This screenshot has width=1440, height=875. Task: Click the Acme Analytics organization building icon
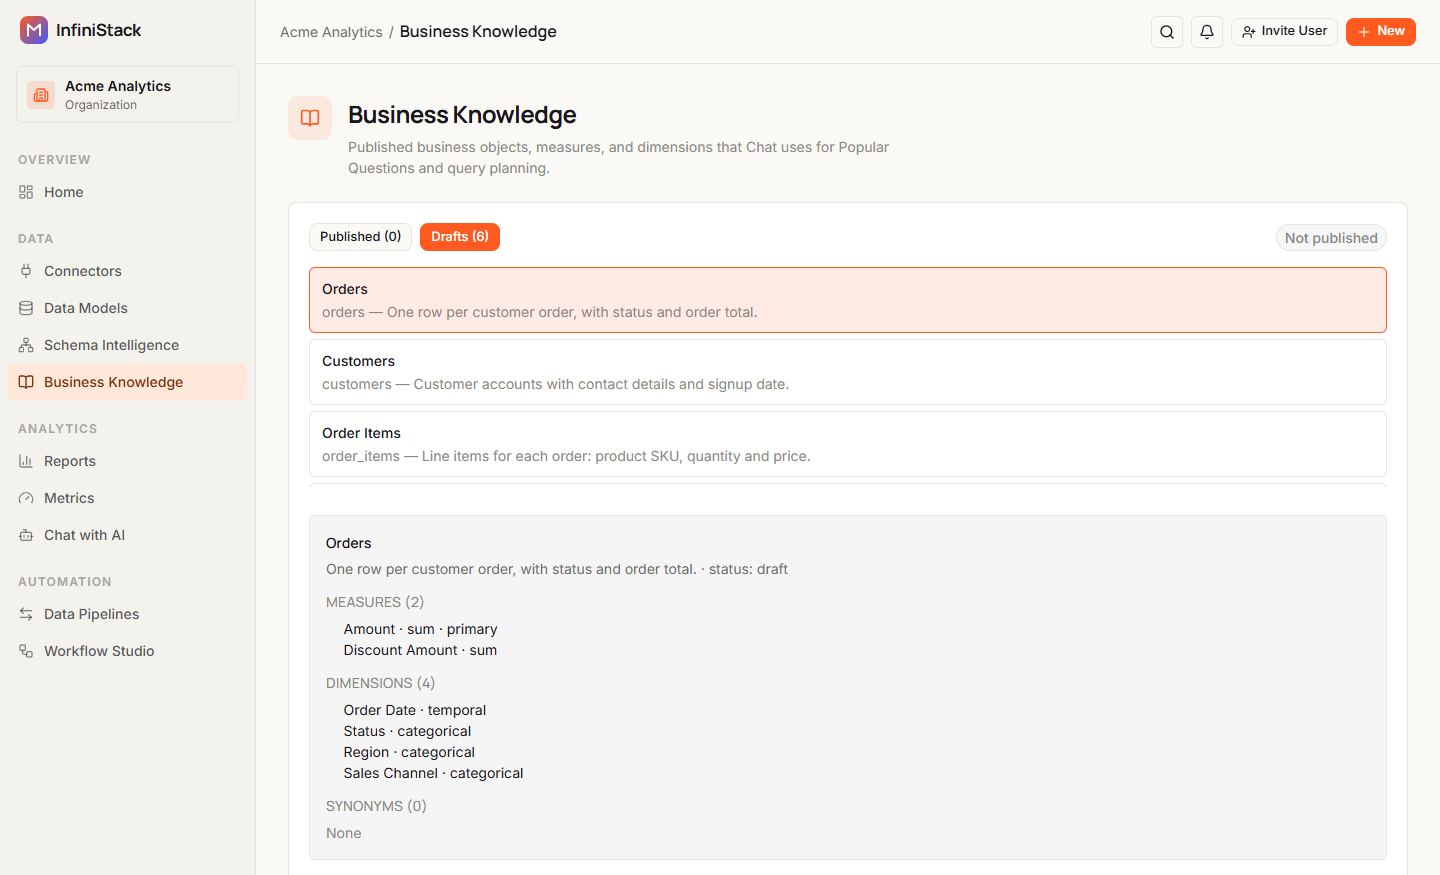click(41, 95)
